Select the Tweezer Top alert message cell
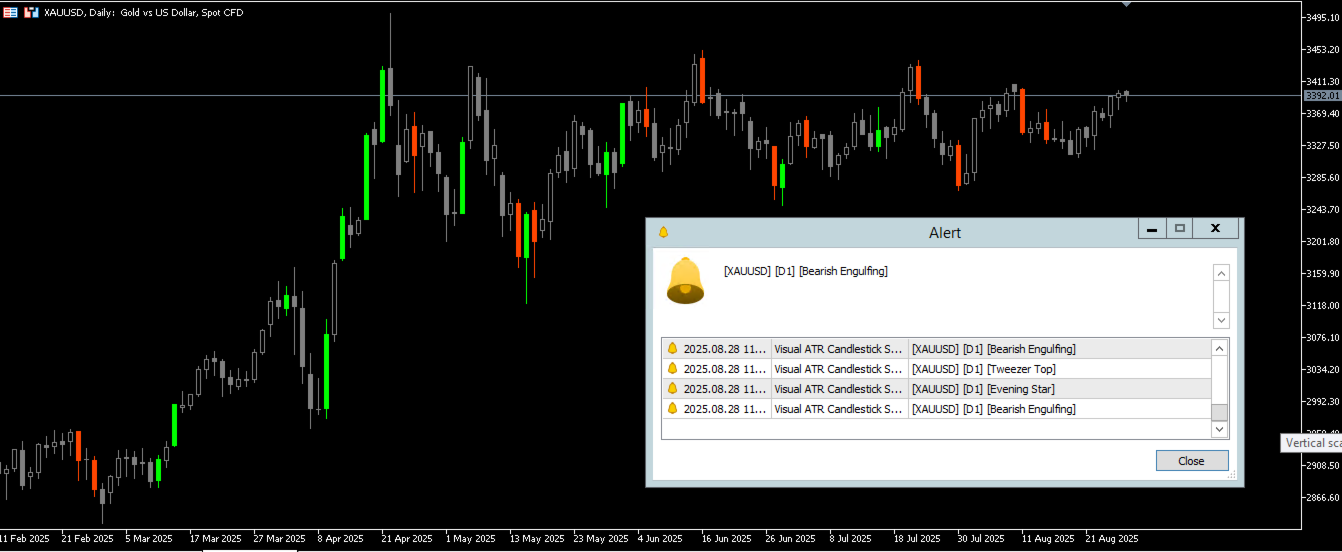 click(1059, 369)
